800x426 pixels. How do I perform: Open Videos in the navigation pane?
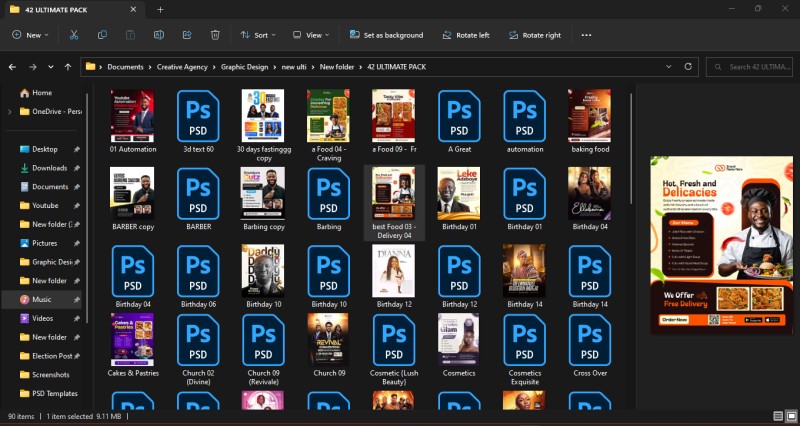pos(42,318)
